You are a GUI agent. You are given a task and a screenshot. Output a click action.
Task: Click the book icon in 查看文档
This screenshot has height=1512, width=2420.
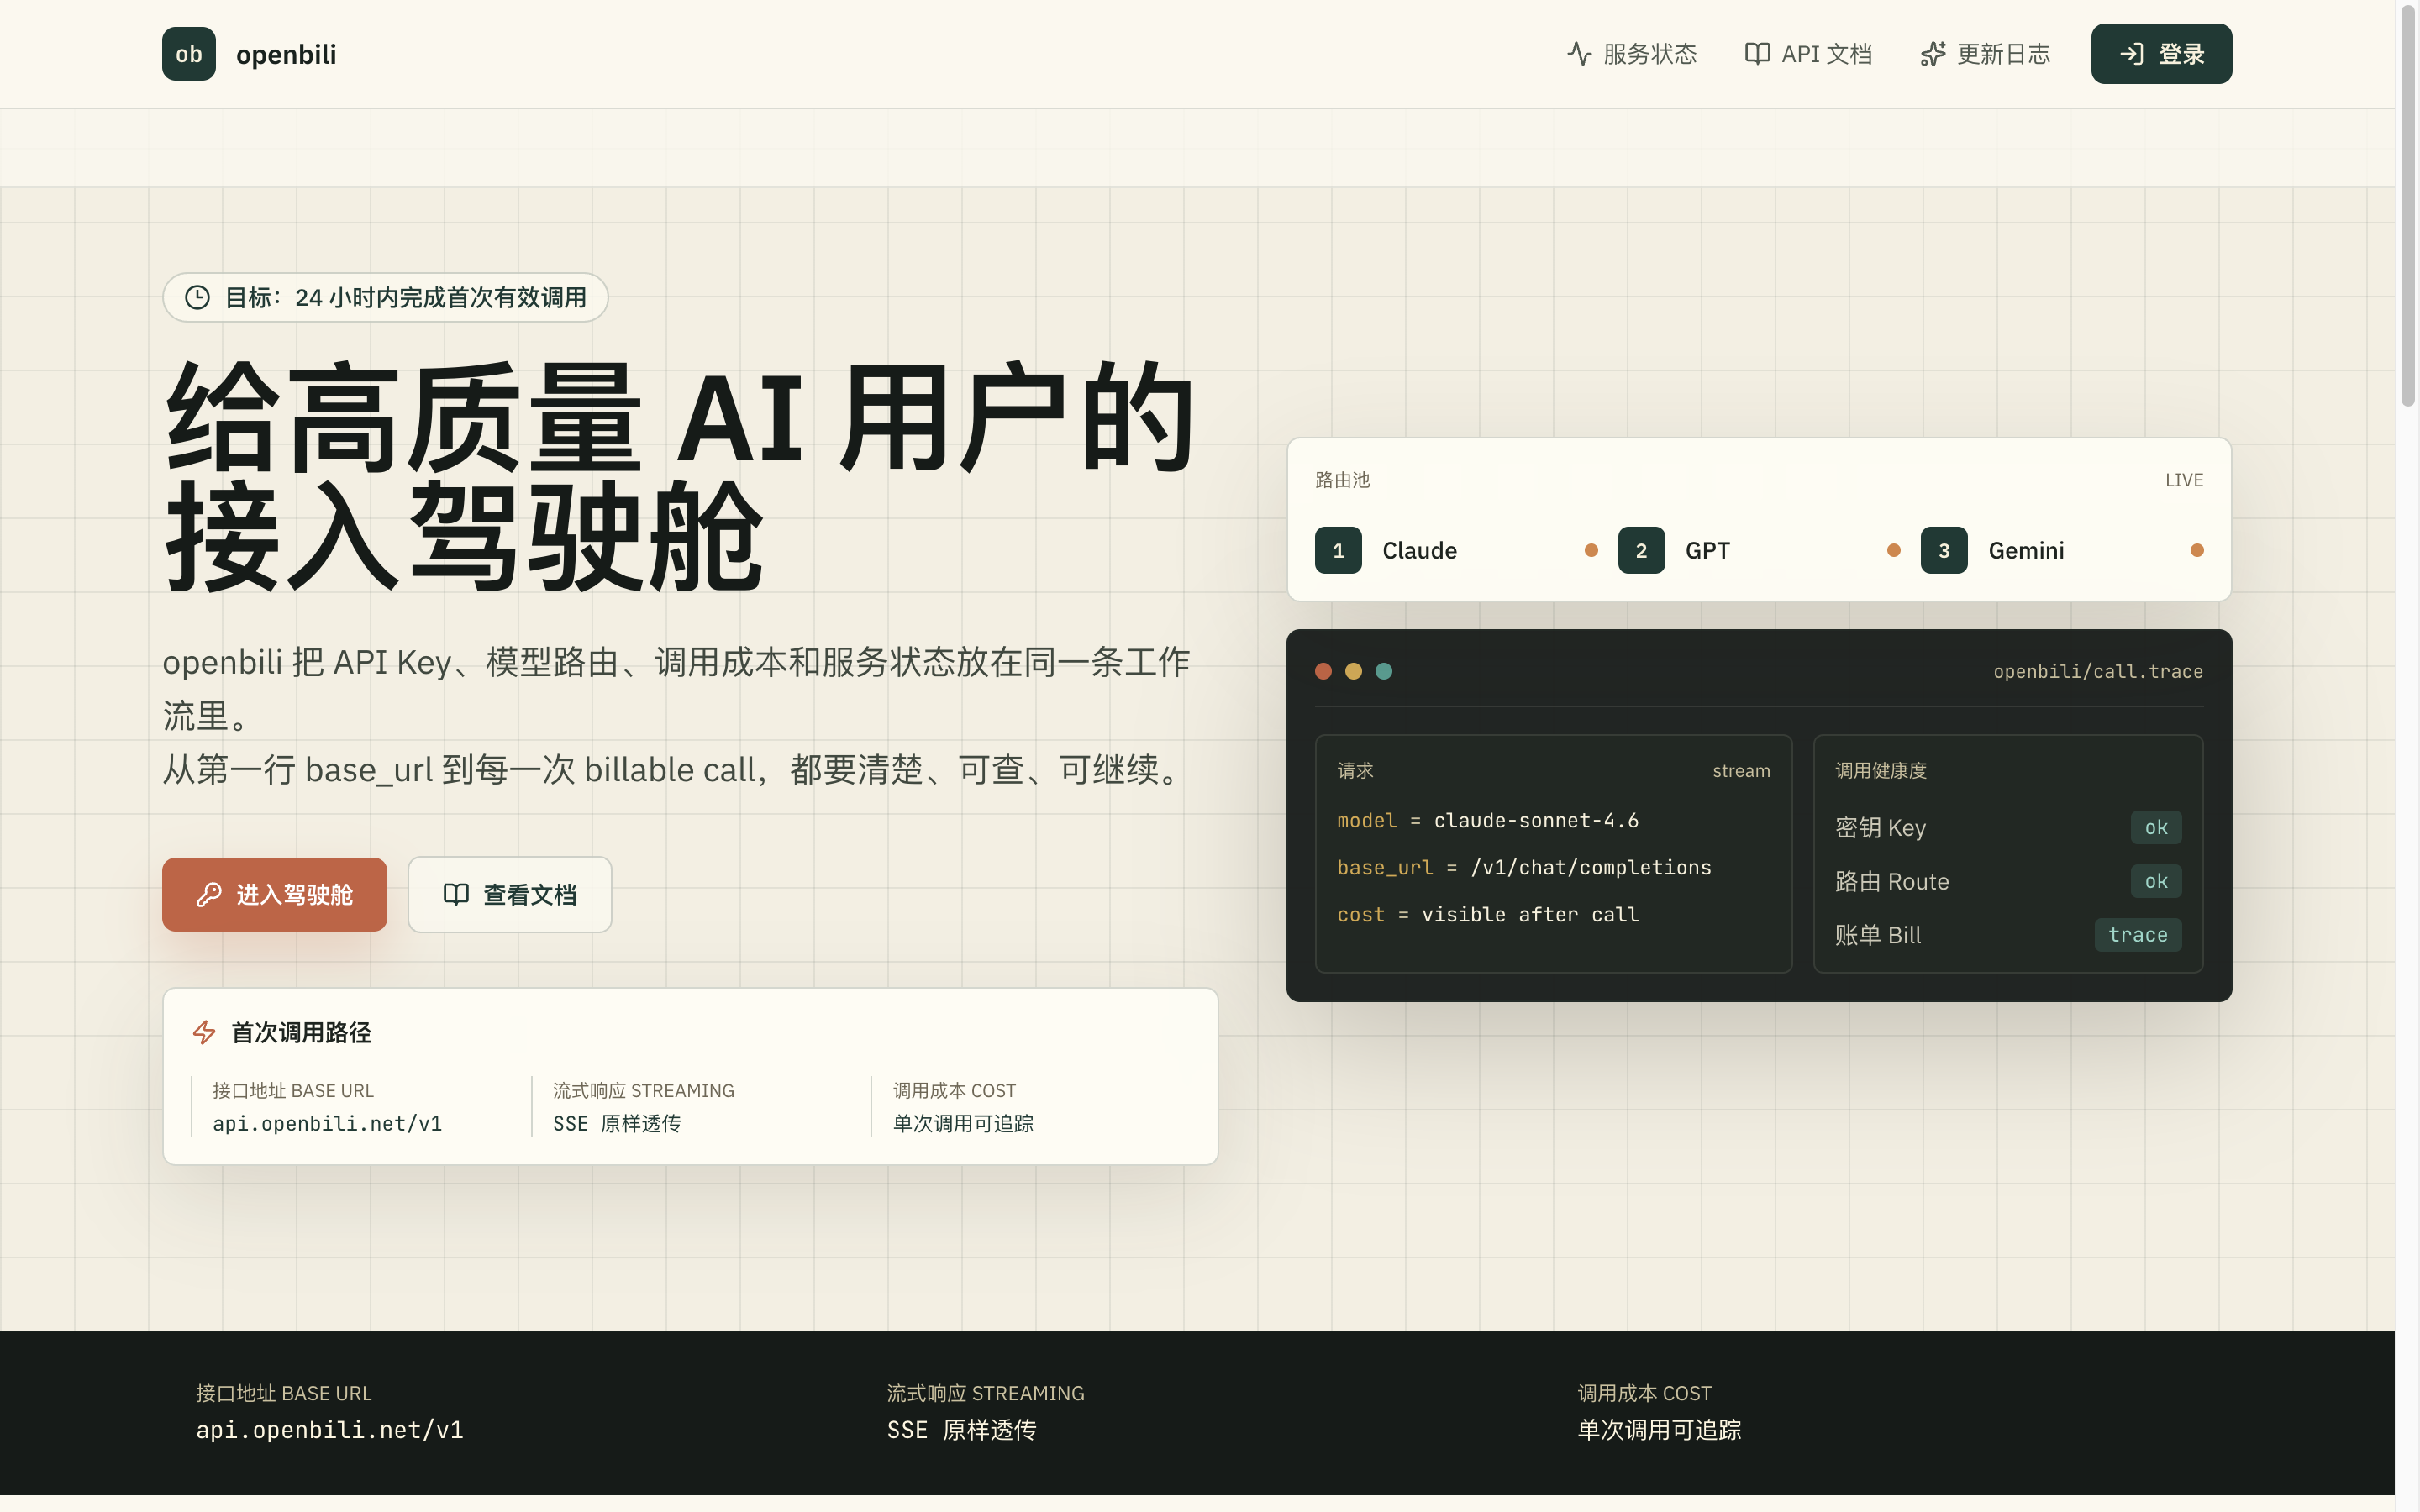(x=456, y=894)
